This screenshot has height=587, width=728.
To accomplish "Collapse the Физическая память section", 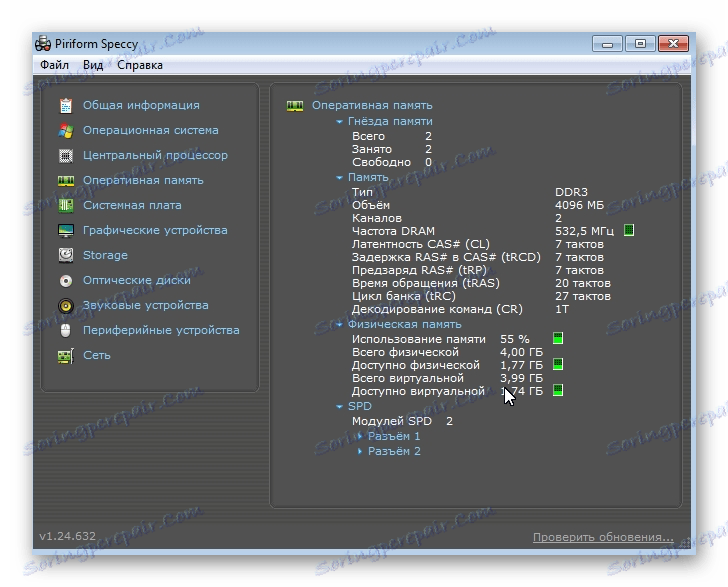I will [x=339, y=325].
